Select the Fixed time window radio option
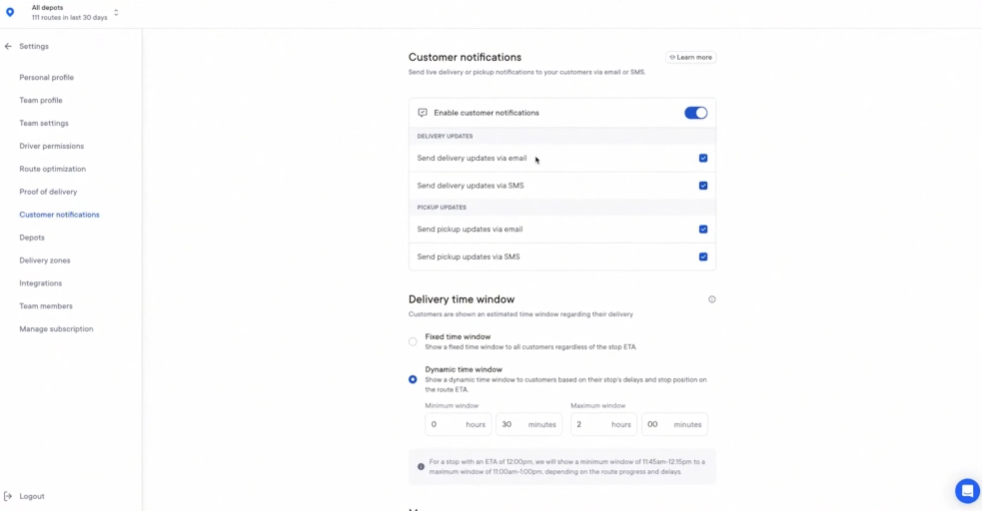 [x=413, y=341]
